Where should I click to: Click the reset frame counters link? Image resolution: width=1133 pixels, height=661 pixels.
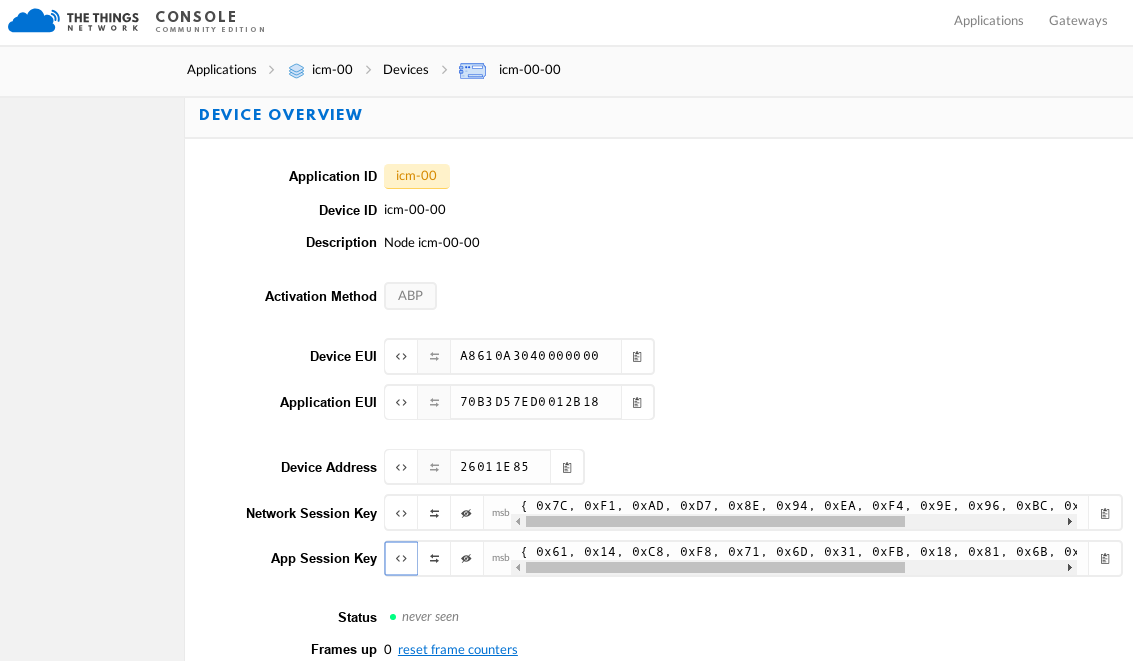tap(457, 649)
